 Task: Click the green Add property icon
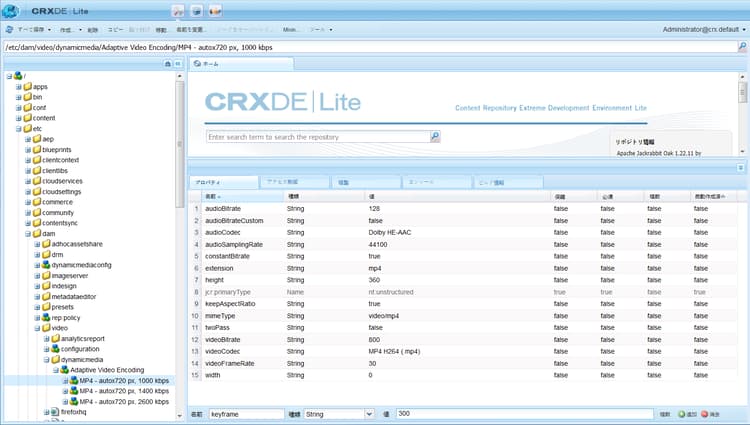(x=681, y=414)
